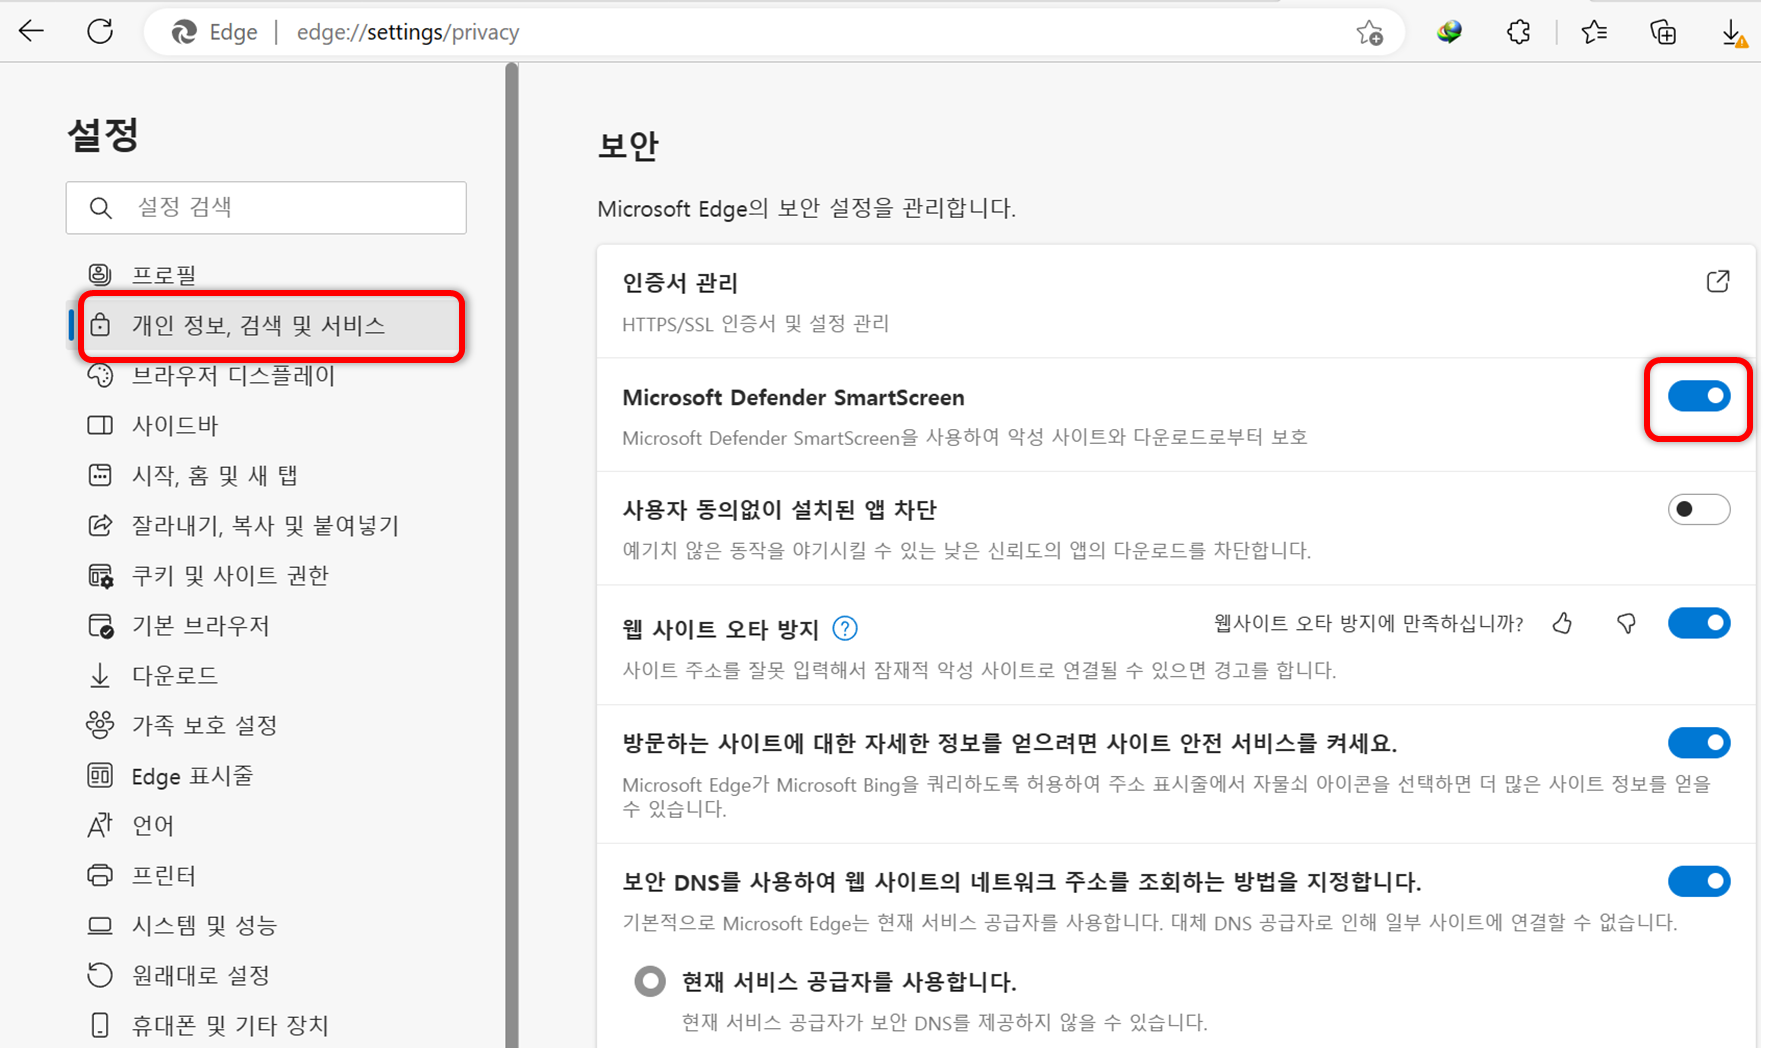Click the Edge logo in address bar
Viewport: 1765px width, 1048px height.
click(x=184, y=32)
